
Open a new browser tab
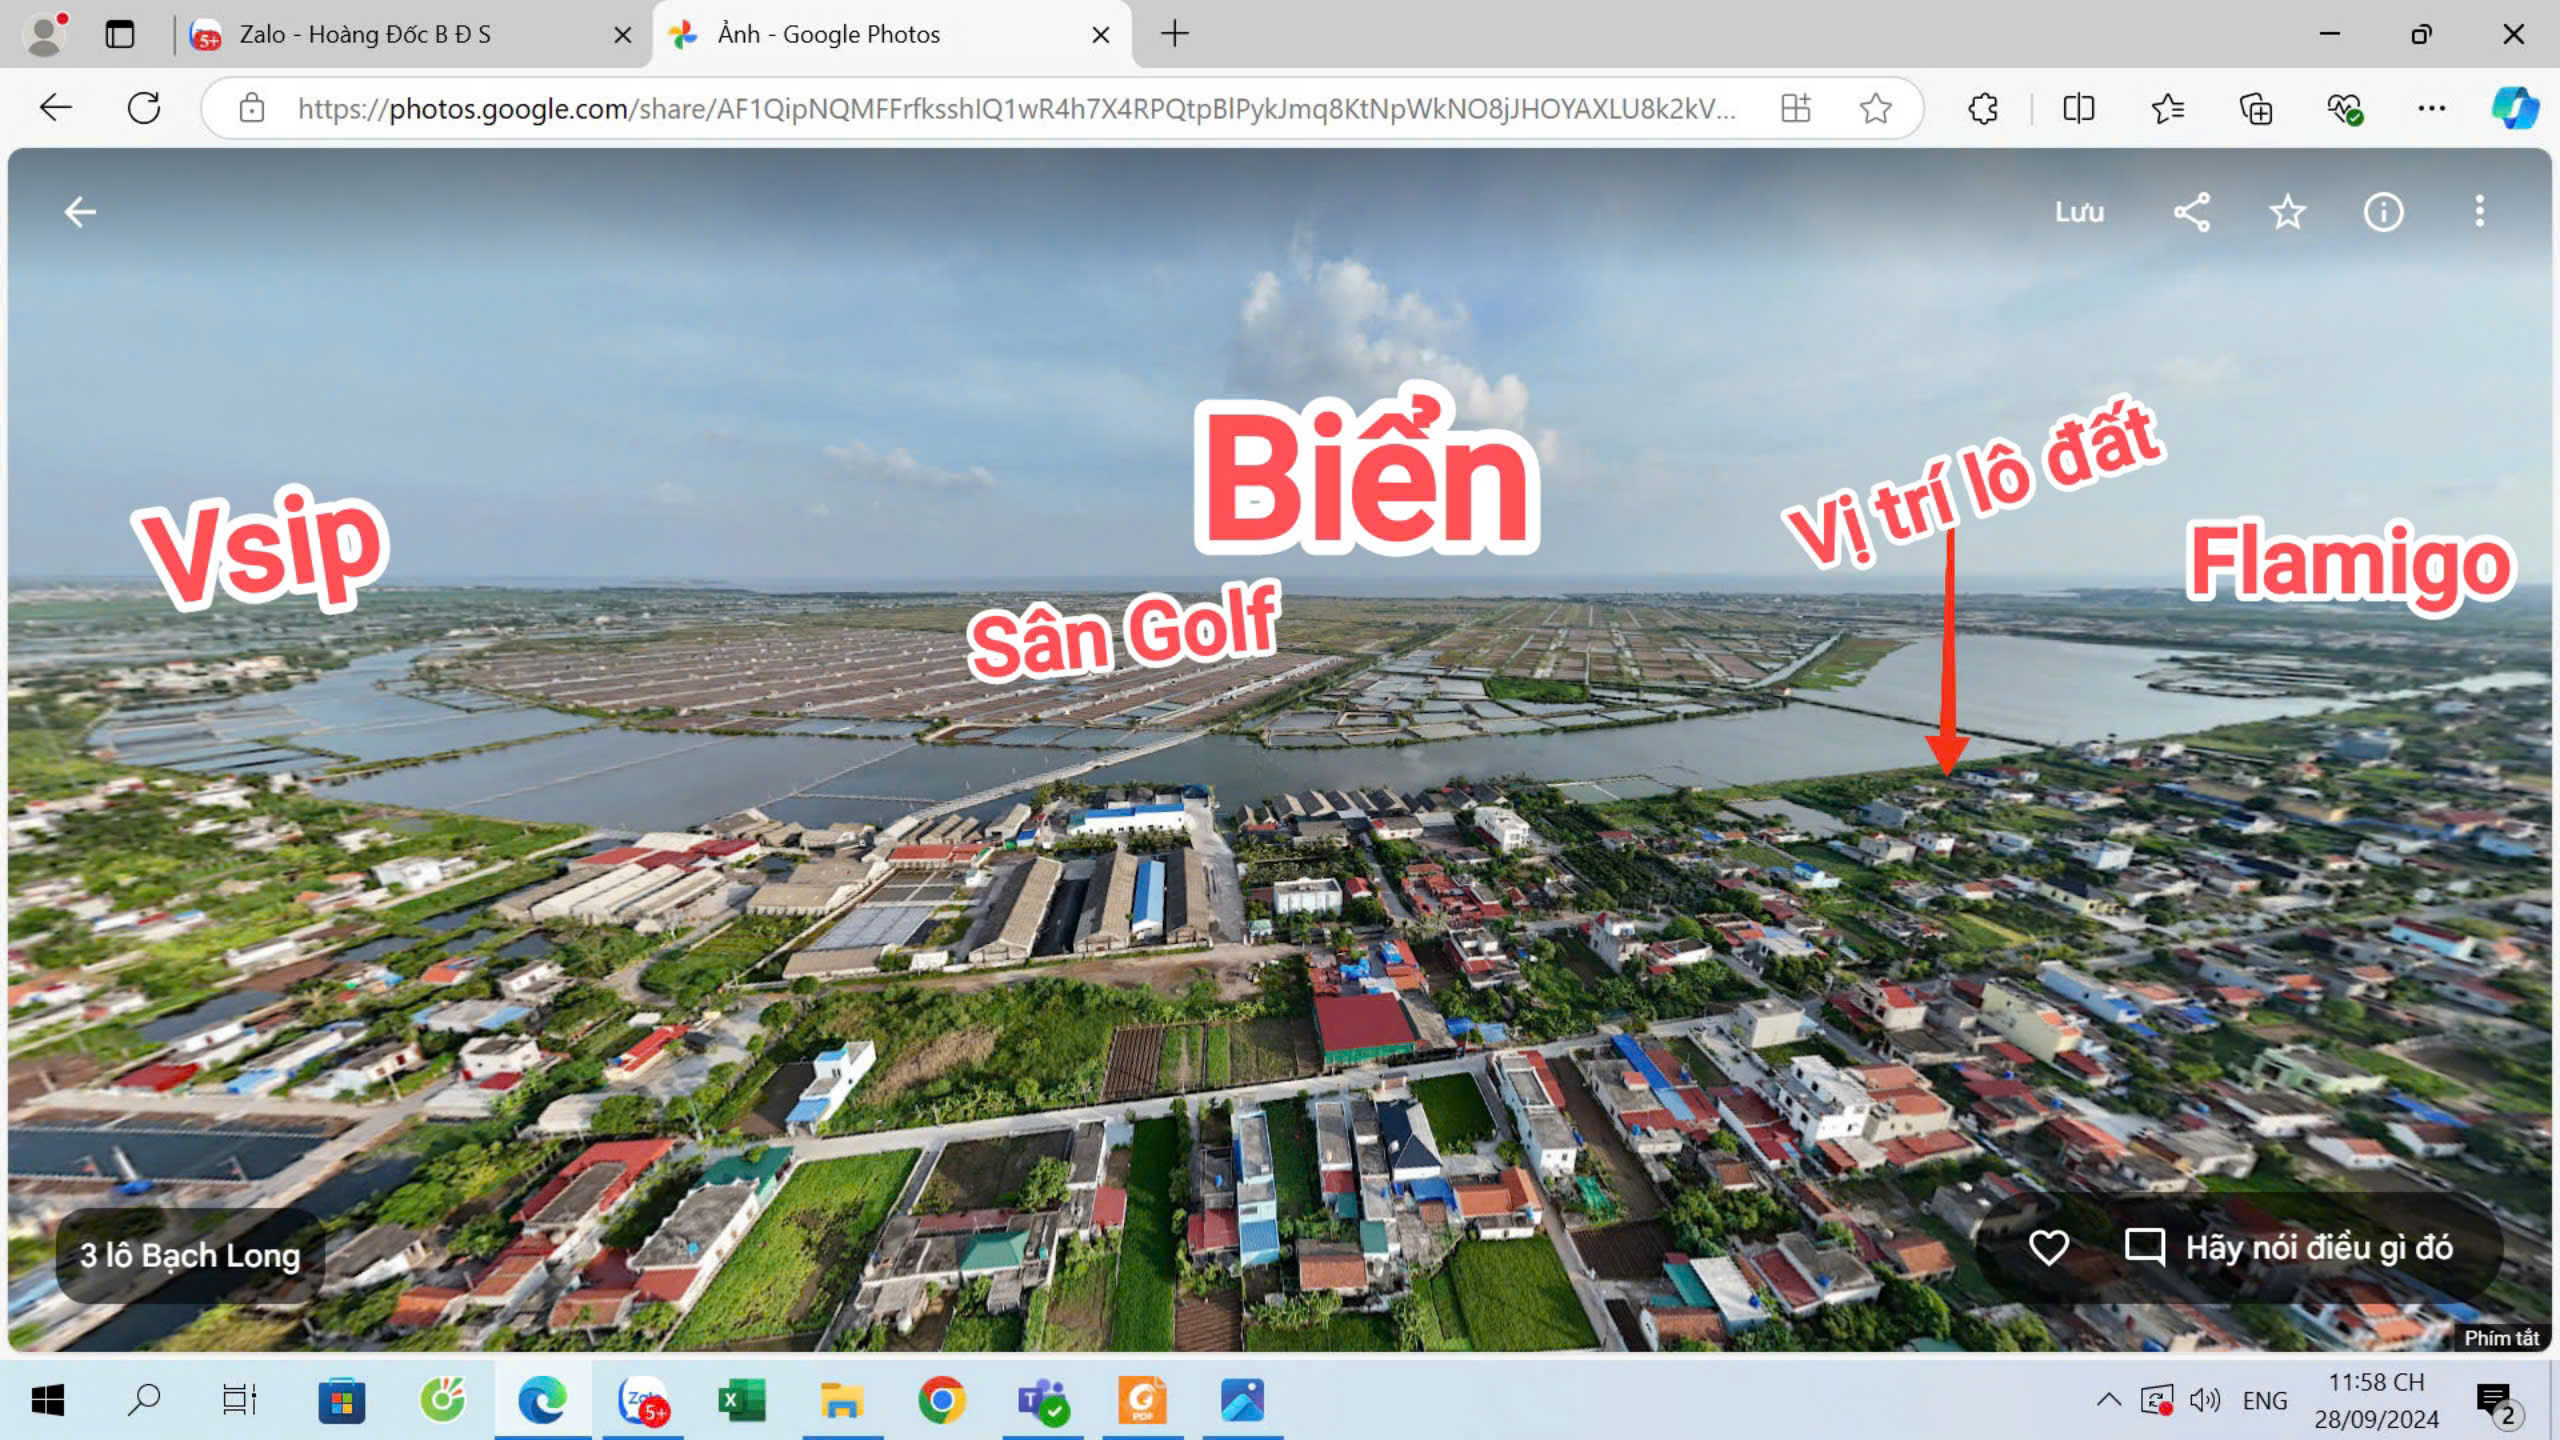tap(1174, 34)
